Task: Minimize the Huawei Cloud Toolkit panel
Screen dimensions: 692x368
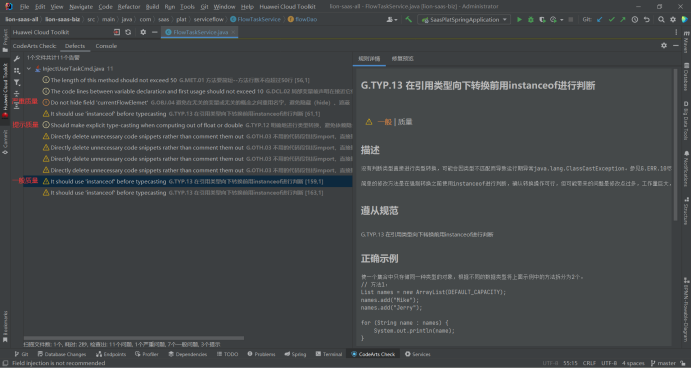Action: (x=154, y=32)
